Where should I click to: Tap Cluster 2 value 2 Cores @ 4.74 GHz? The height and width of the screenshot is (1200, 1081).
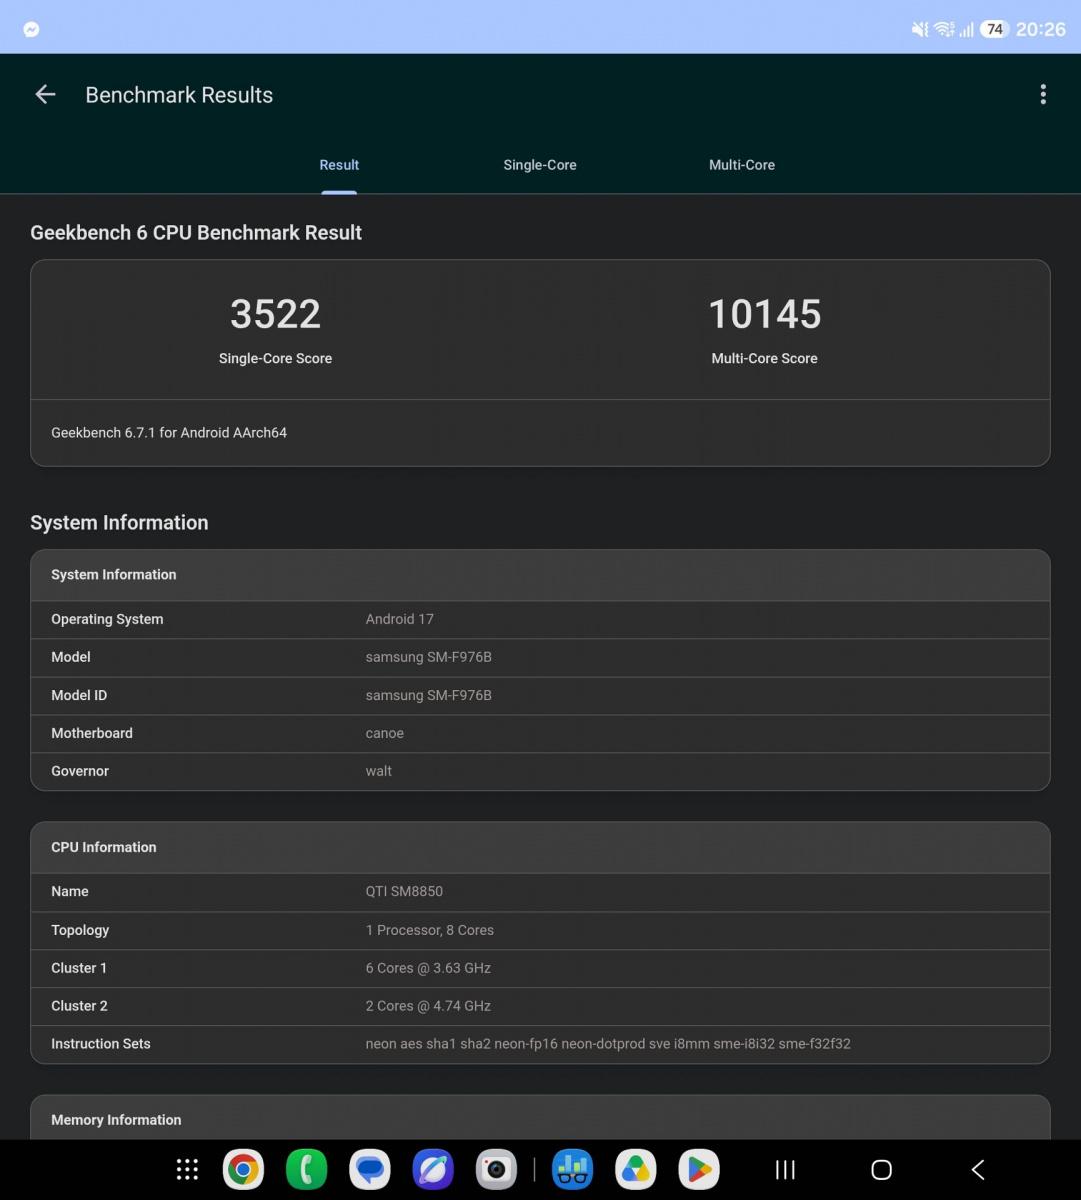pos(428,1006)
